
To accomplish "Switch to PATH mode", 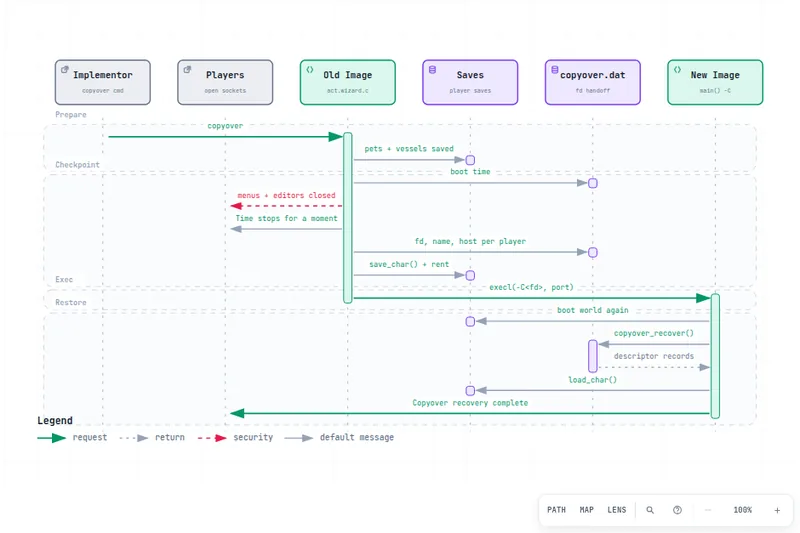I will coord(556,510).
